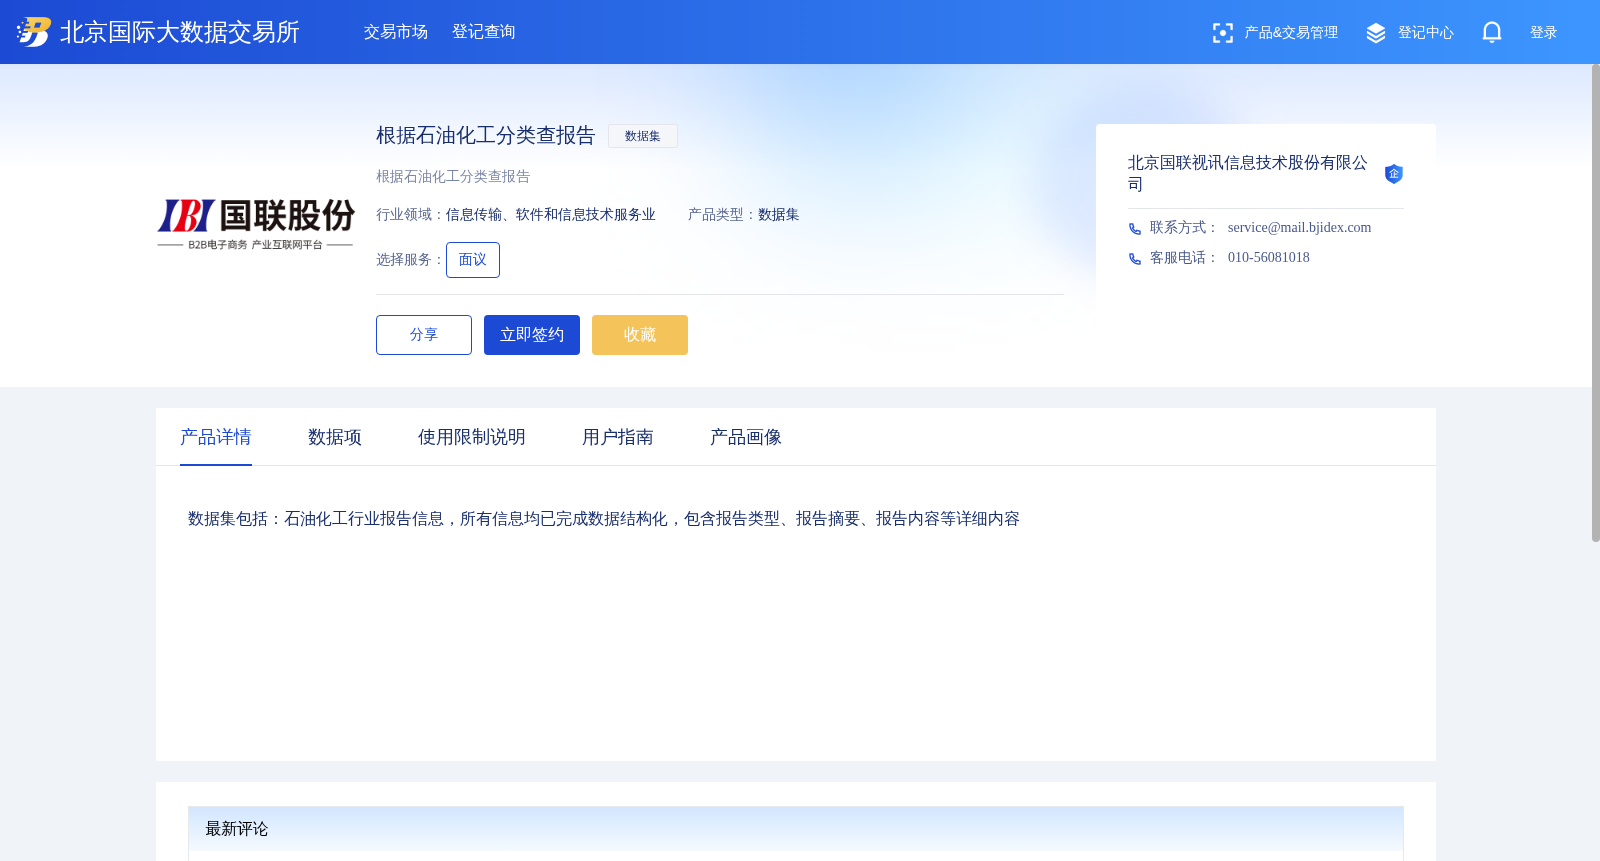The width and height of the screenshot is (1600, 861).
Task: Switch to the 数据项 tab
Action: click(335, 437)
